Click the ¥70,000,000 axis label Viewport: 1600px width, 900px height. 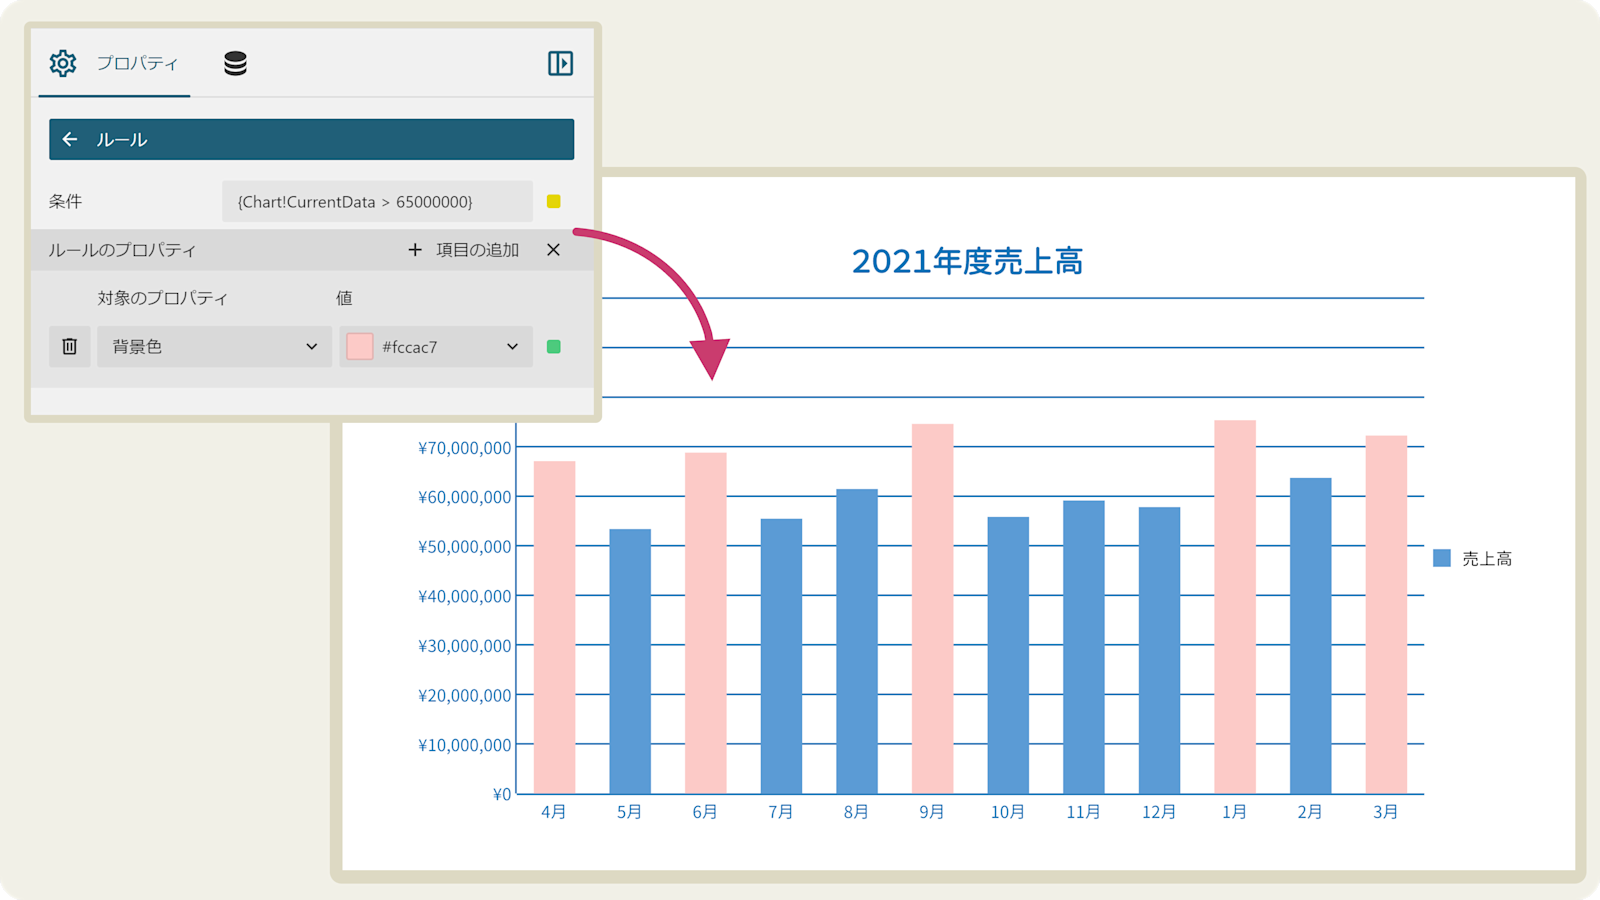click(x=465, y=448)
